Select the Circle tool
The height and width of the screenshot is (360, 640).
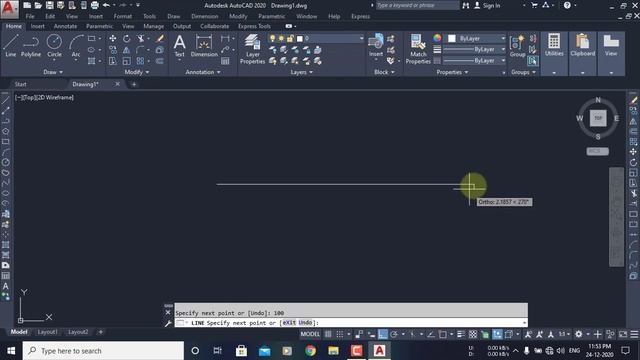pyautogui.click(x=54, y=46)
